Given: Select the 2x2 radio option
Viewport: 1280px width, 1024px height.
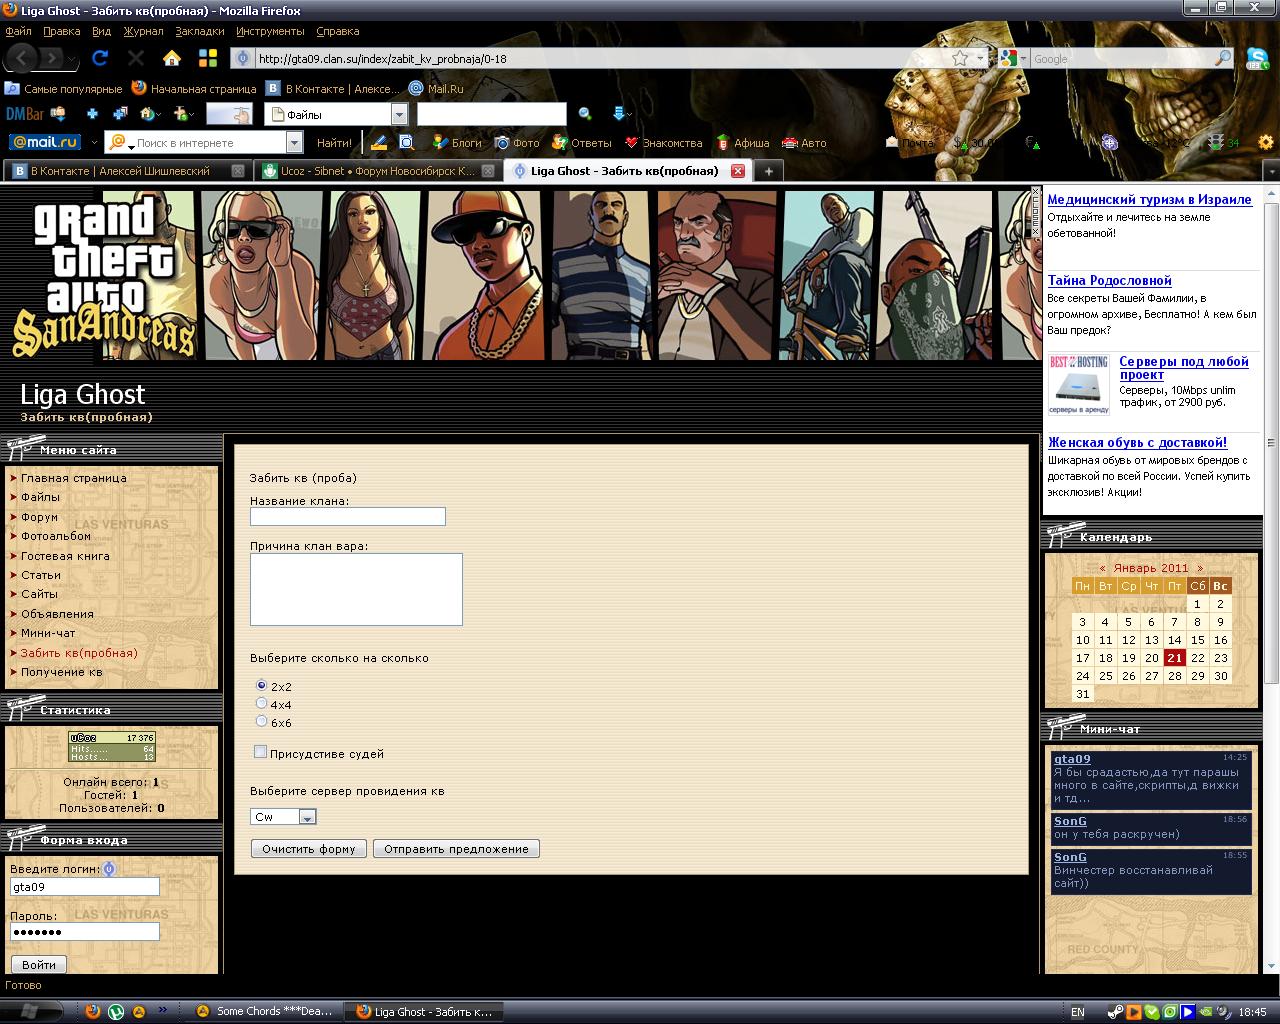Looking at the screenshot, I should click(x=261, y=686).
